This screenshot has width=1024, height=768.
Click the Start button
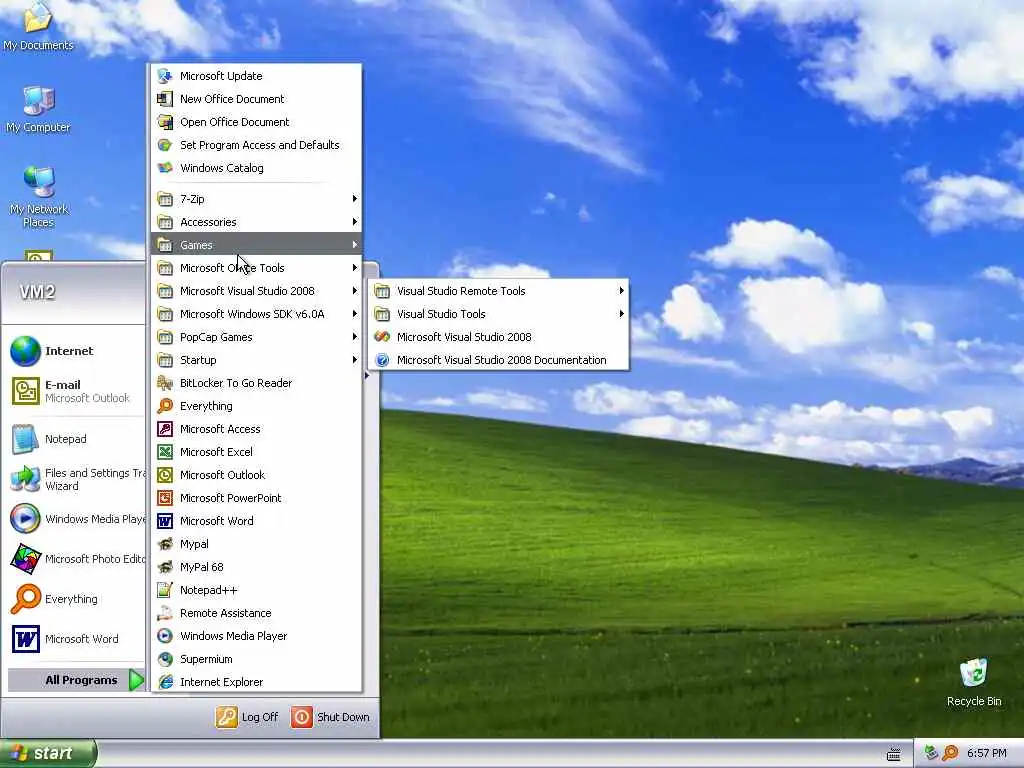47,754
